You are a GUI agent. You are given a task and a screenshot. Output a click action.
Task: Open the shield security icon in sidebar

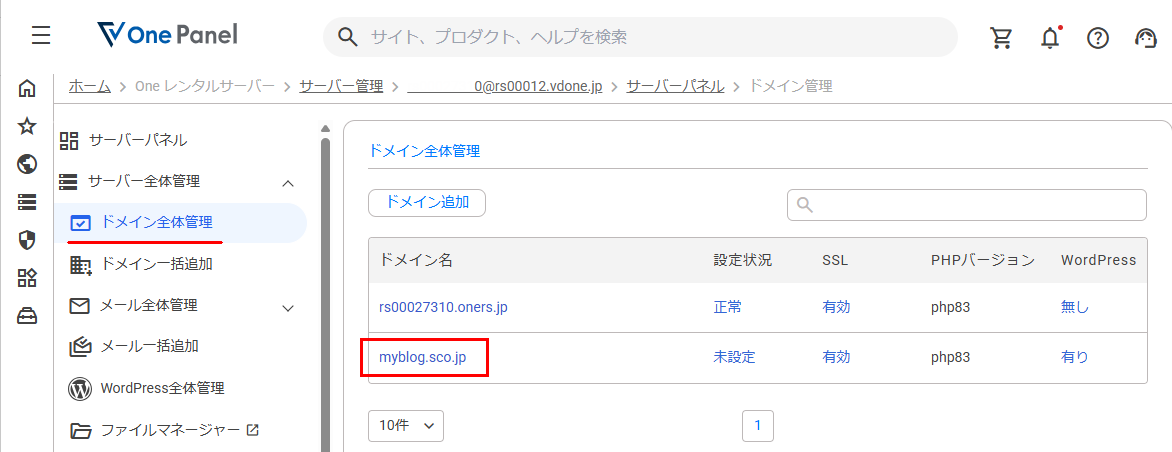coord(27,240)
